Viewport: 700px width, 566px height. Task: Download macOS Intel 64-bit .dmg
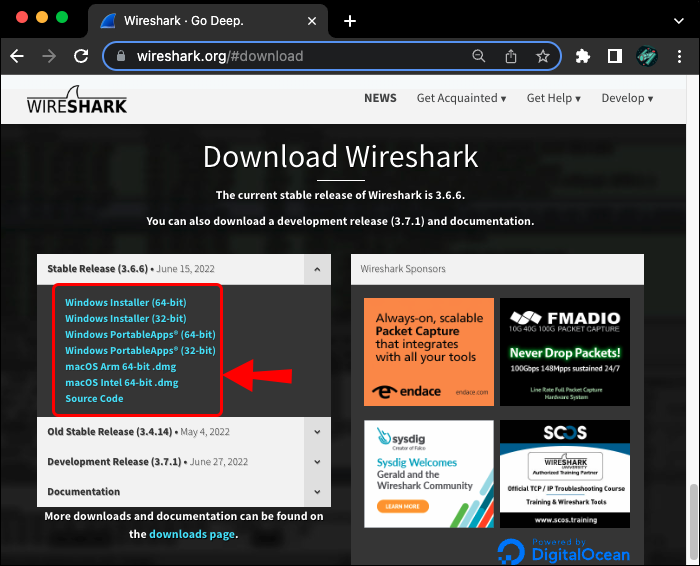point(122,383)
